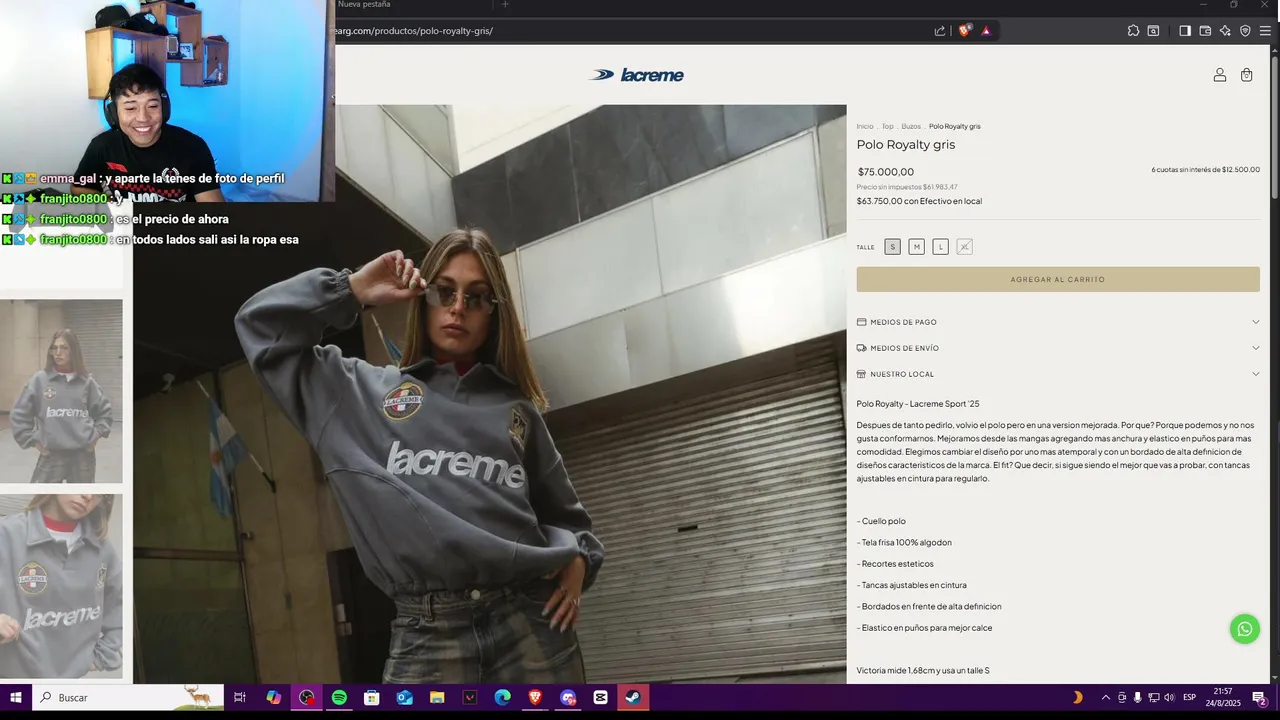1280x720 pixels.
Task: Go to Inicio in the breadcrumb
Action: pyautogui.click(x=865, y=126)
